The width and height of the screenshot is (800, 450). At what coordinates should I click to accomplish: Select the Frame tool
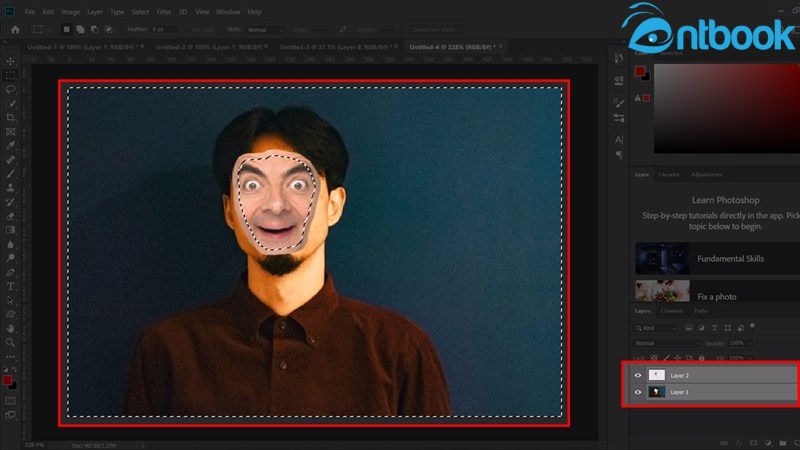[x=10, y=132]
